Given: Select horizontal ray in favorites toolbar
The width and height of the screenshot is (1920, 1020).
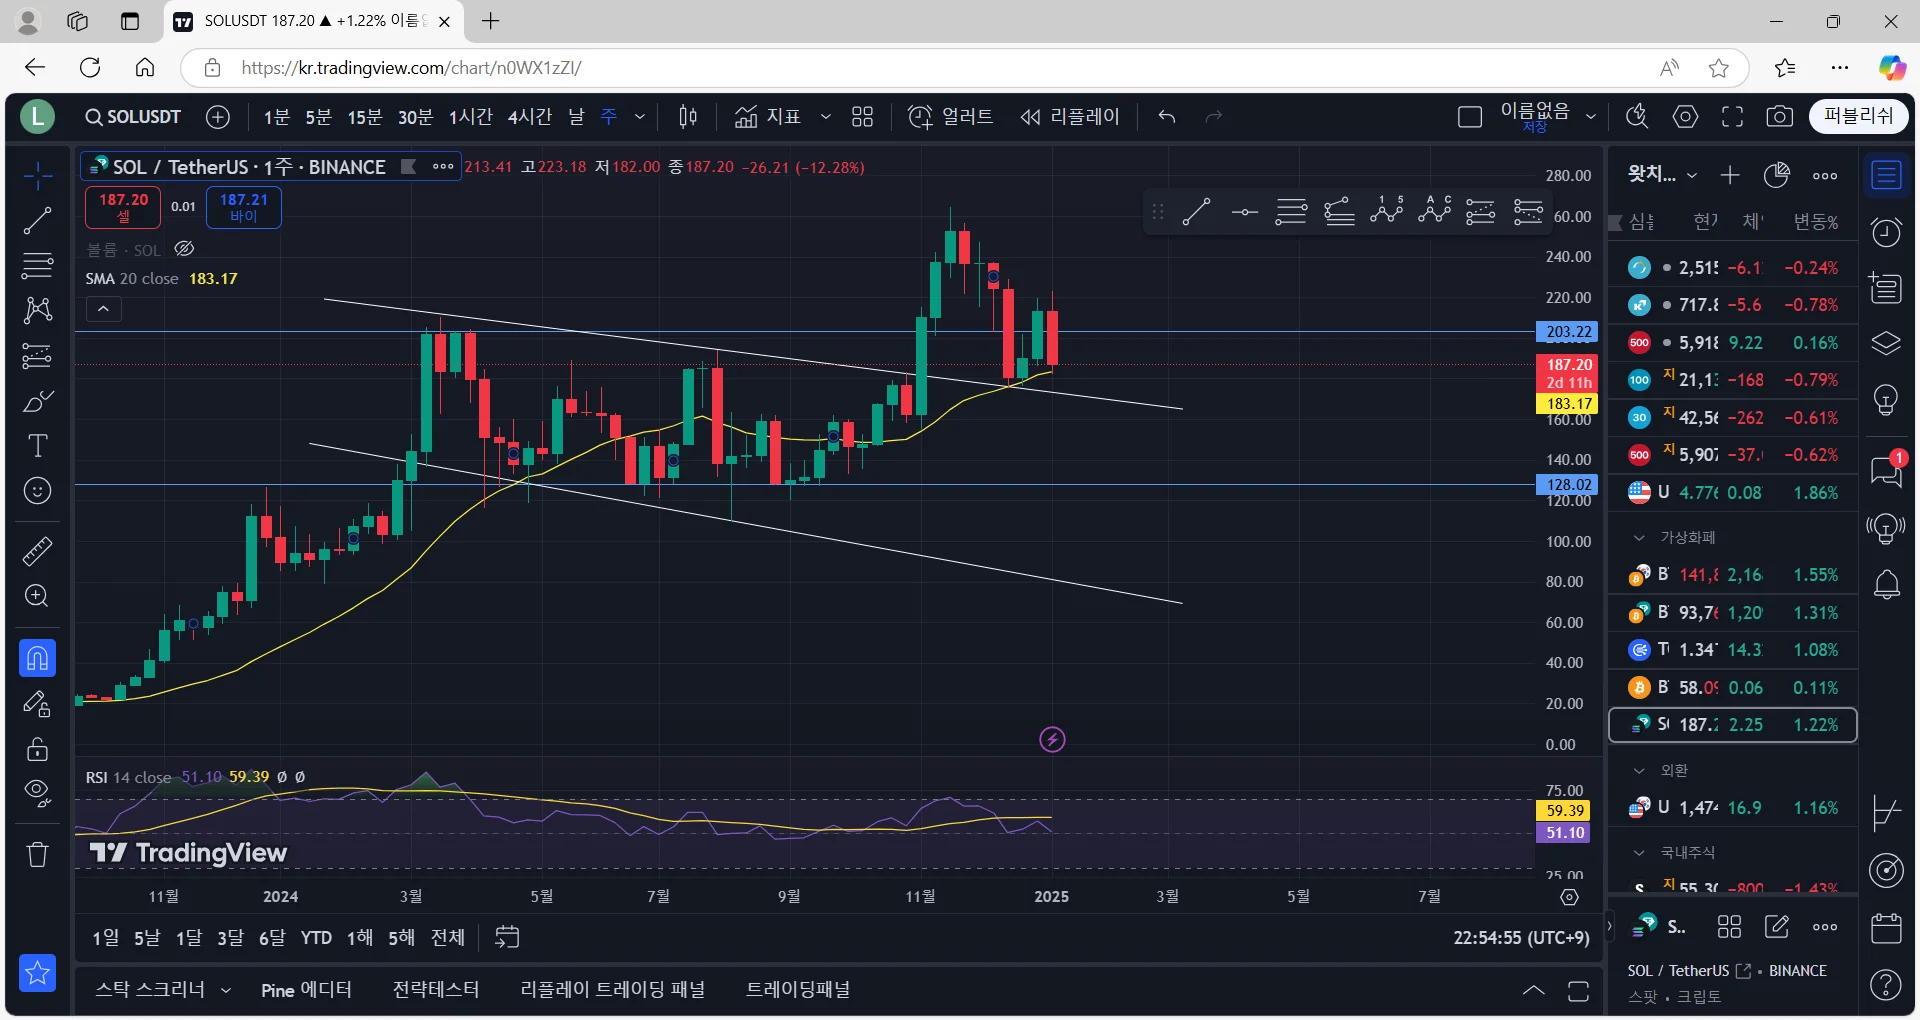Looking at the screenshot, I should pyautogui.click(x=1244, y=212).
